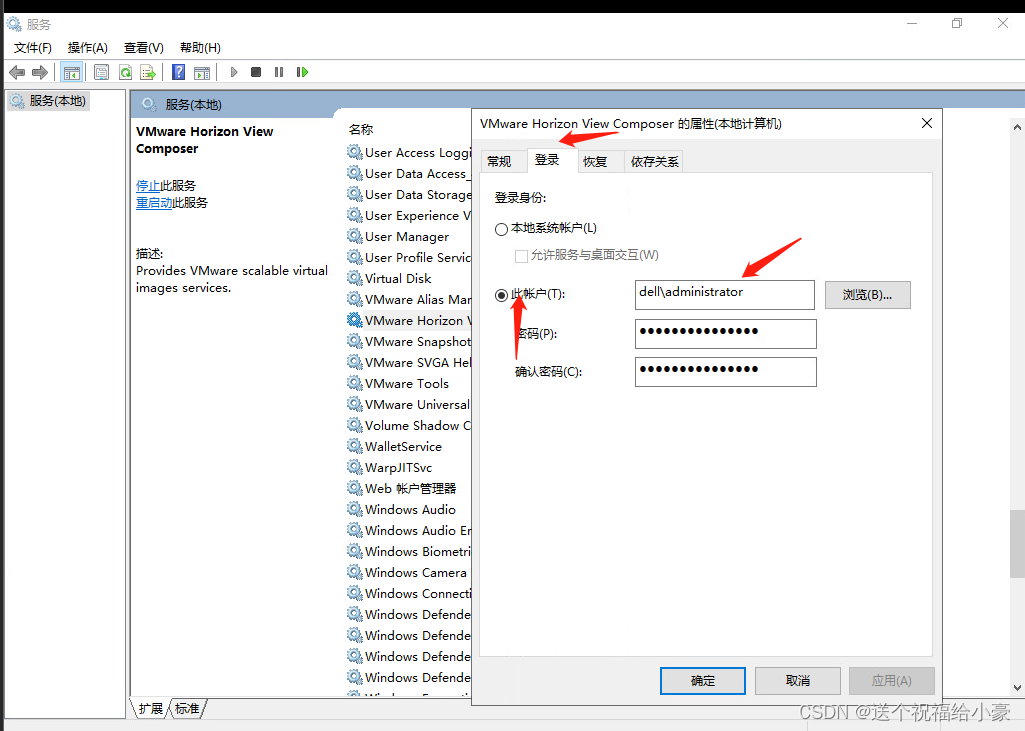
Task: Select the Volume Shadow Copy service row
Action: coord(409,425)
